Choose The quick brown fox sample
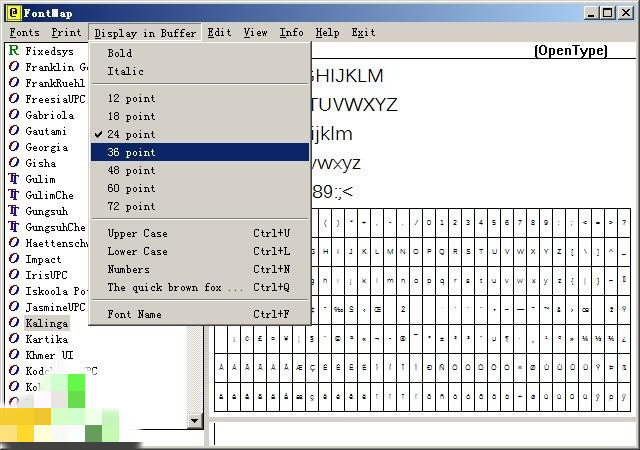640x450 pixels. coord(200,287)
